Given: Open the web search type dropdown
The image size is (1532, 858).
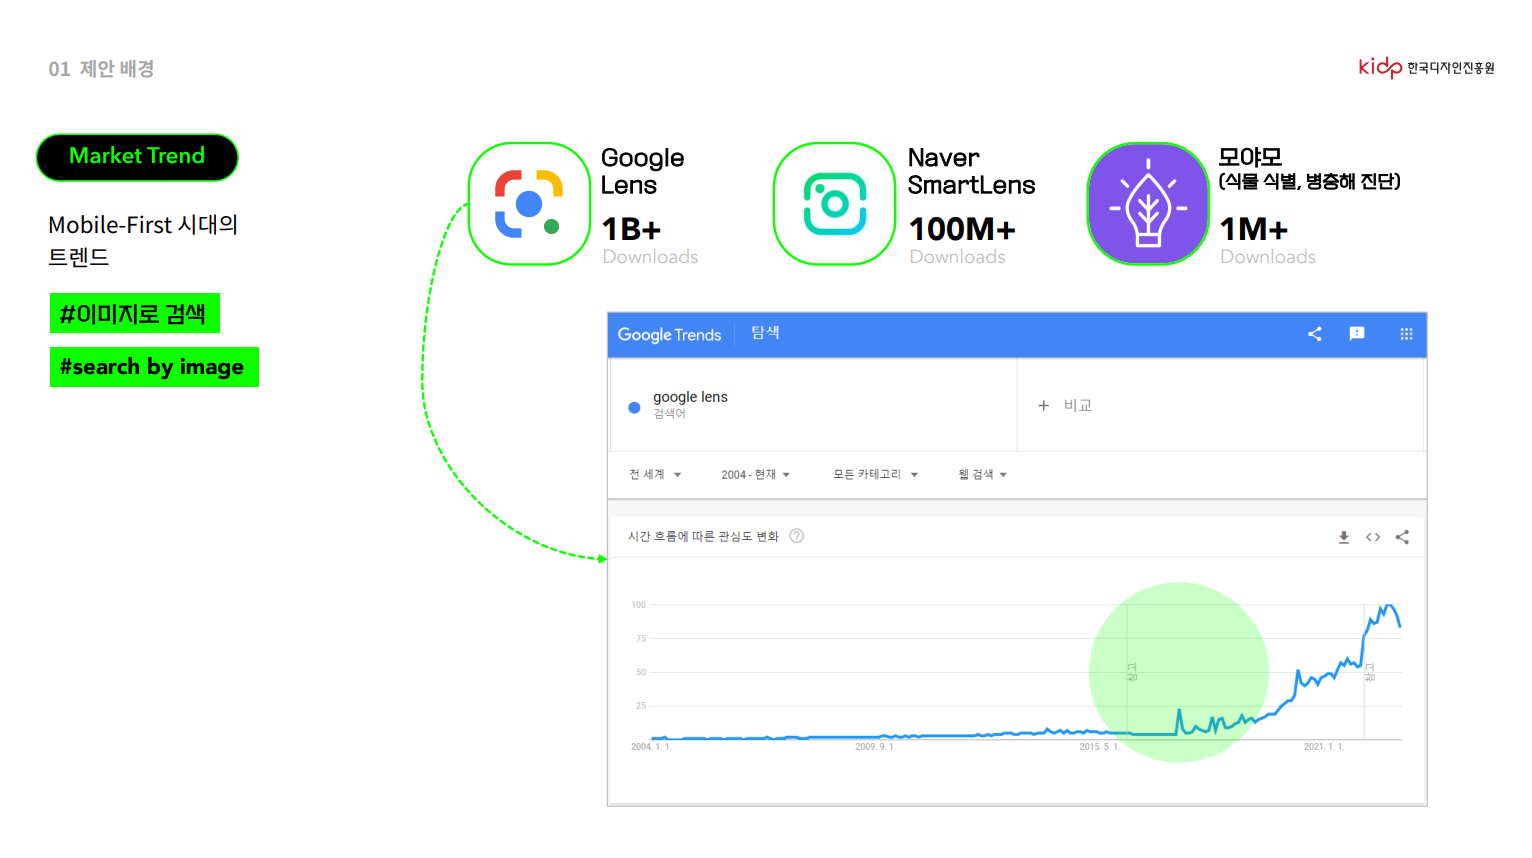Looking at the screenshot, I should pyautogui.click(x=982, y=475).
